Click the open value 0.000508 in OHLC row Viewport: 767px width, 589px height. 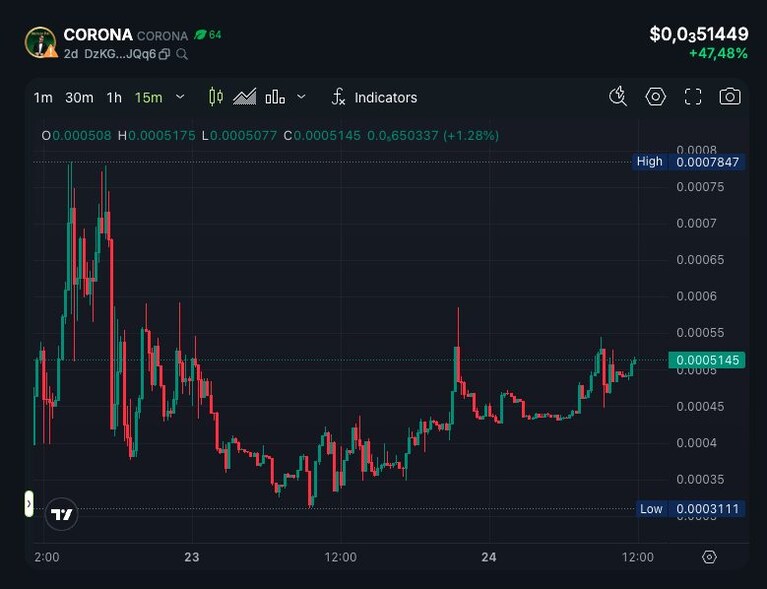tap(82, 136)
